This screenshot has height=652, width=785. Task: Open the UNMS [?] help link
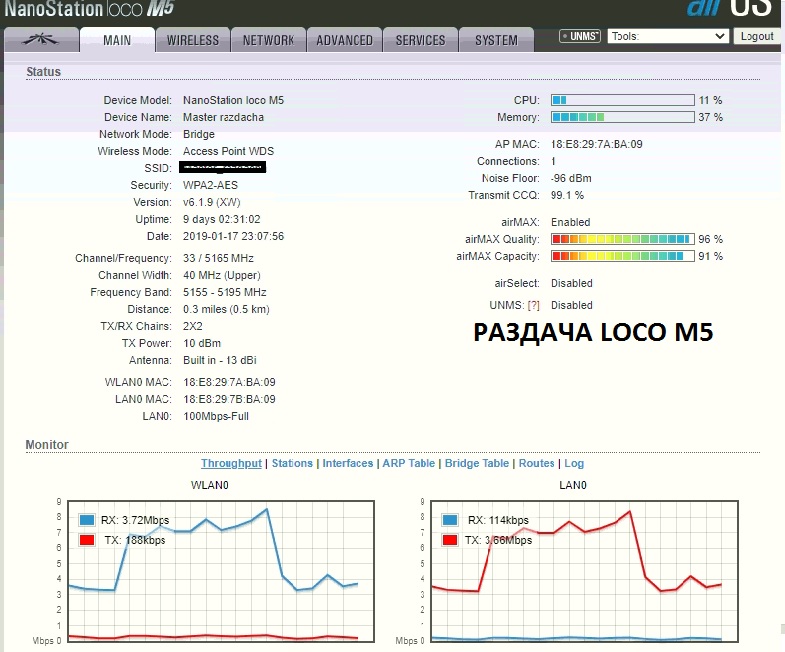click(534, 305)
